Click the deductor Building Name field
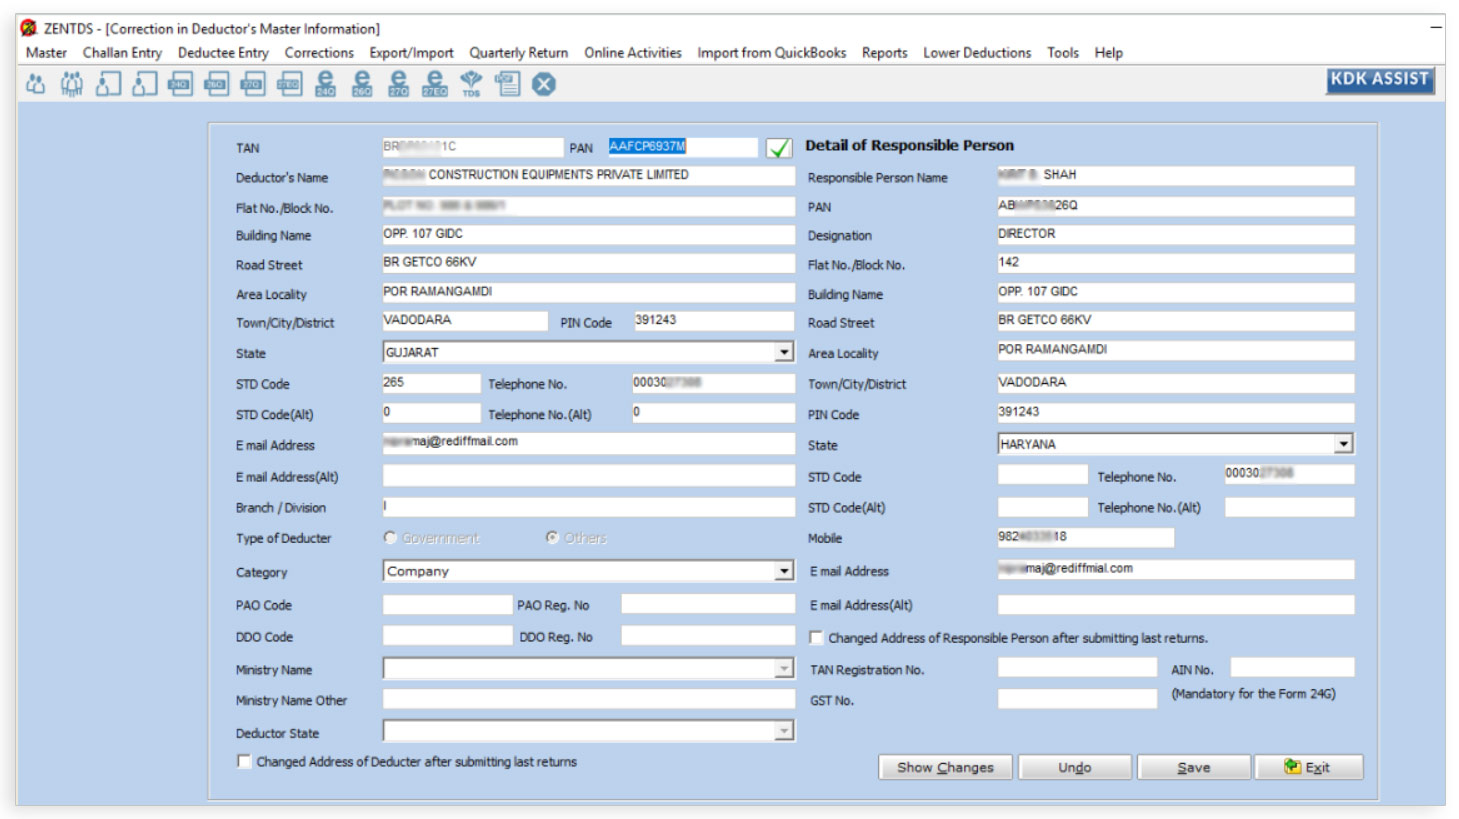 pos(588,235)
